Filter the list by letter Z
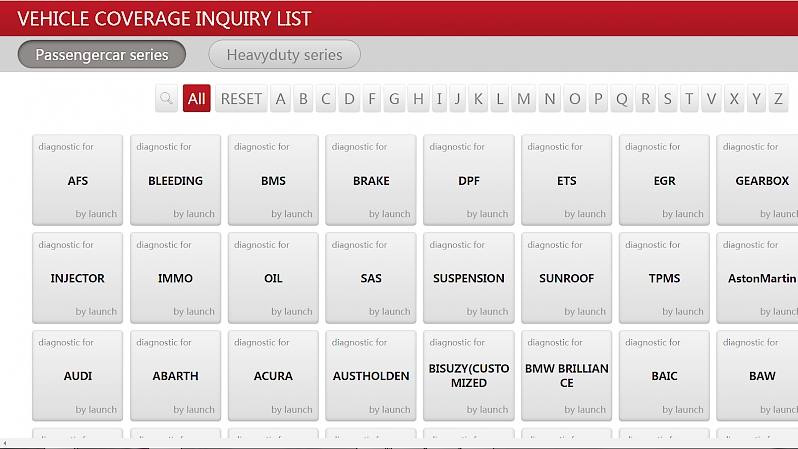Screen dimensions: 798x449 pos(778,98)
